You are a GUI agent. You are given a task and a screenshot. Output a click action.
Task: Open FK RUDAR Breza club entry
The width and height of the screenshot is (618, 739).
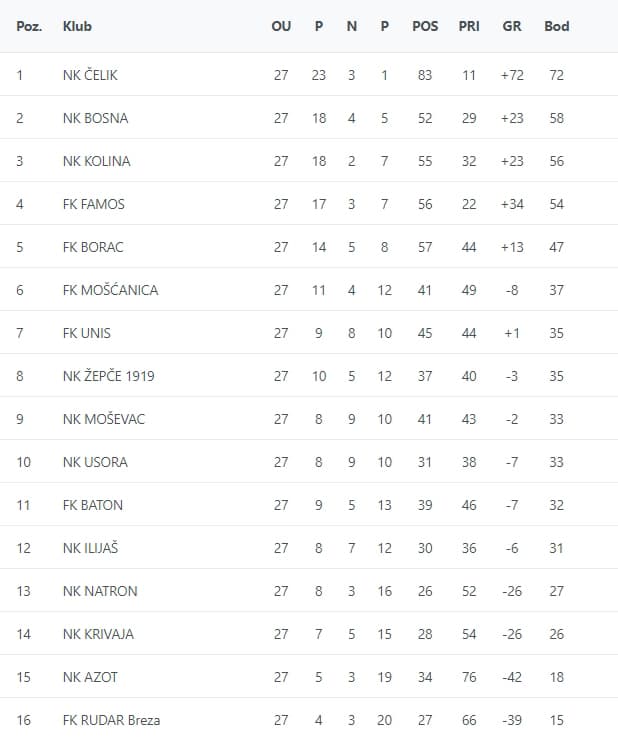[111, 720]
